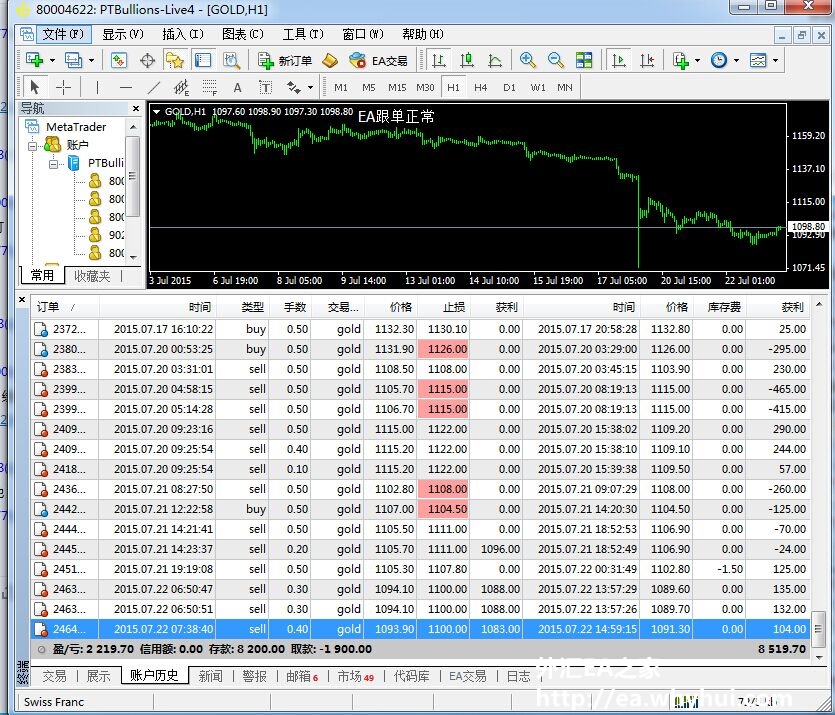
Task: Tile chart windows icon
Action: pyautogui.click(x=584, y=60)
